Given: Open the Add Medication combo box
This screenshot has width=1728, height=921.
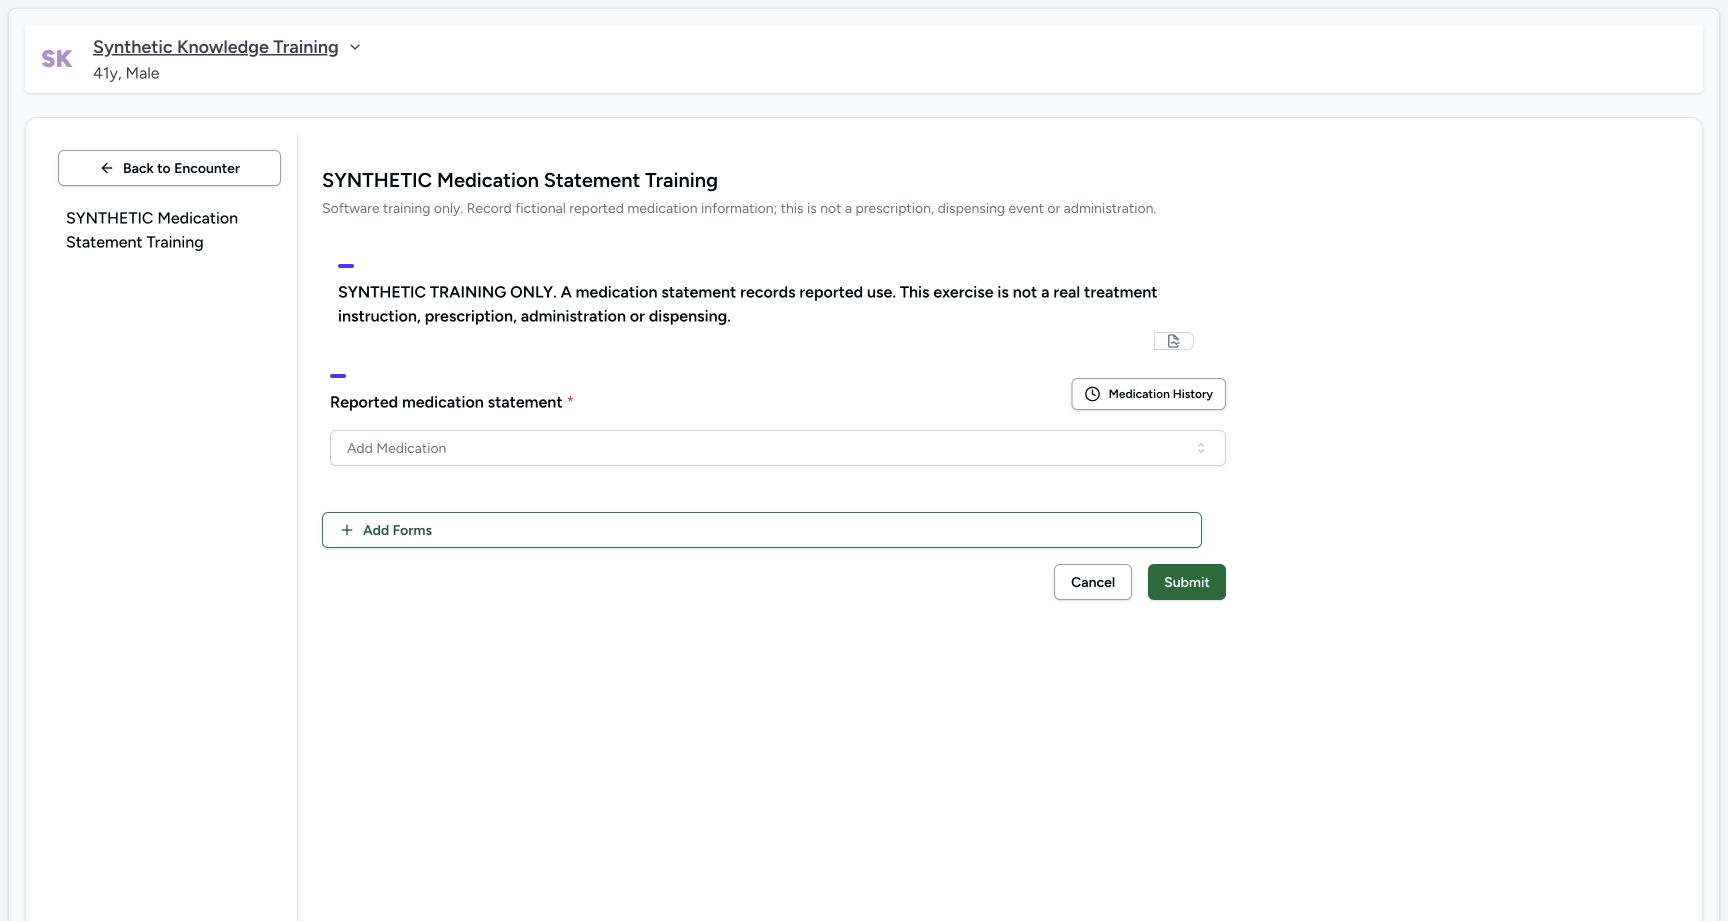Looking at the screenshot, I should point(777,448).
